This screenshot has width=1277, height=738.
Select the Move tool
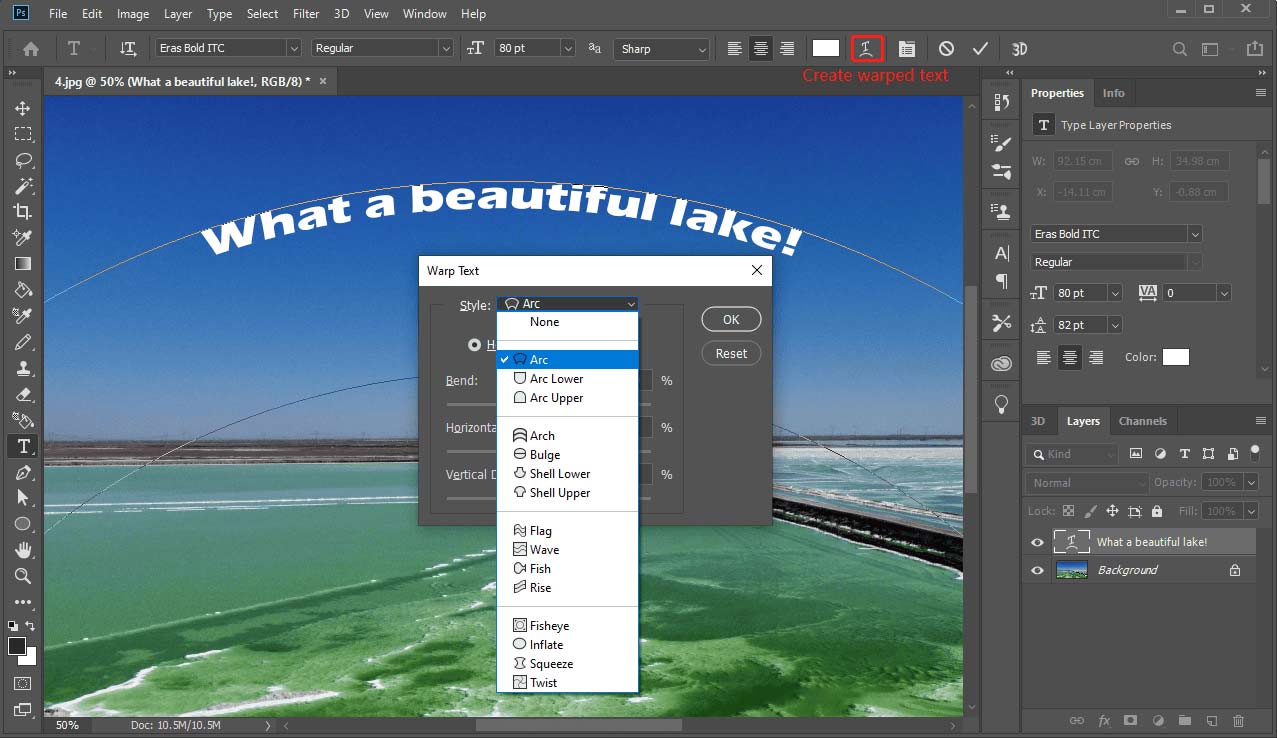click(x=22, y=108)
